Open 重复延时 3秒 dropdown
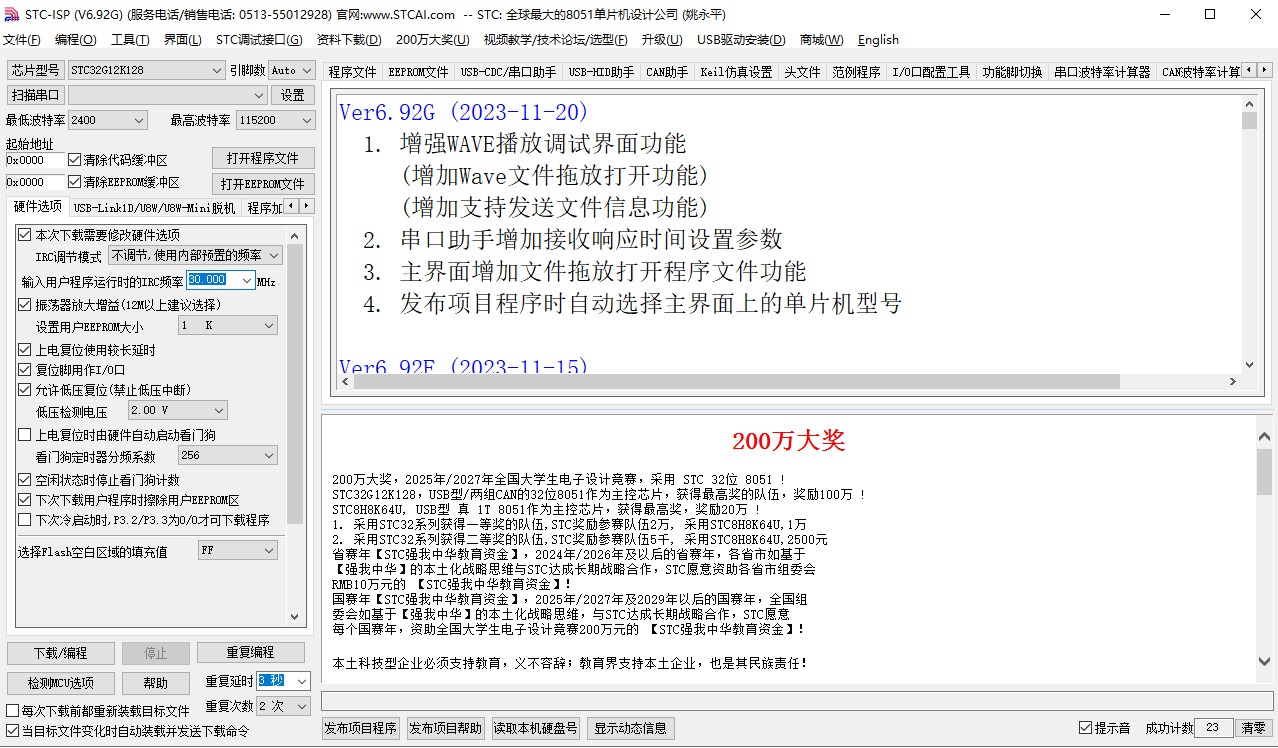Viewport: 1278px width, 748px height. pyautogui.click(x=284, y=681)
